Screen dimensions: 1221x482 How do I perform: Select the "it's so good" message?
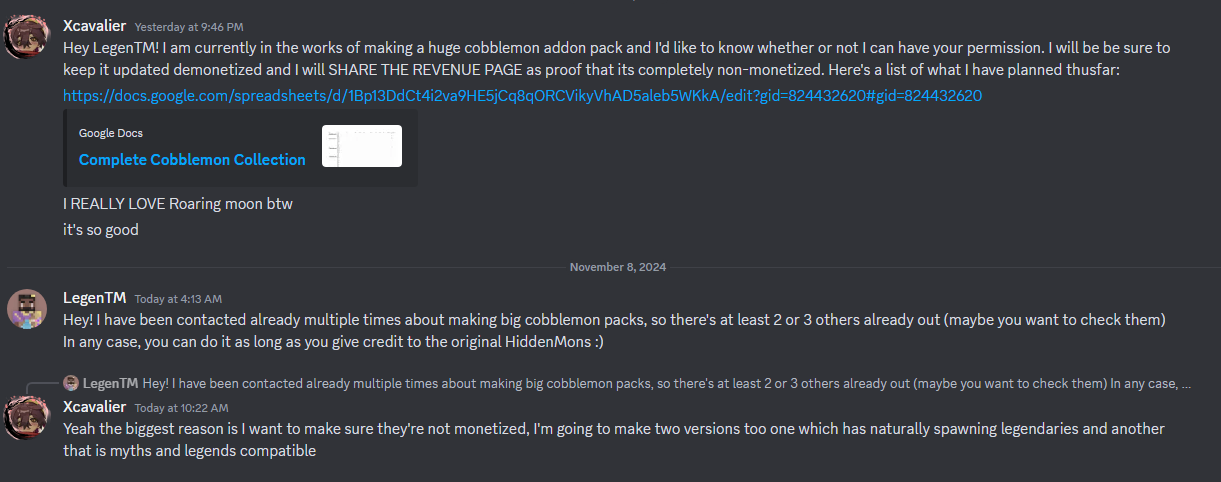point(100,230)
